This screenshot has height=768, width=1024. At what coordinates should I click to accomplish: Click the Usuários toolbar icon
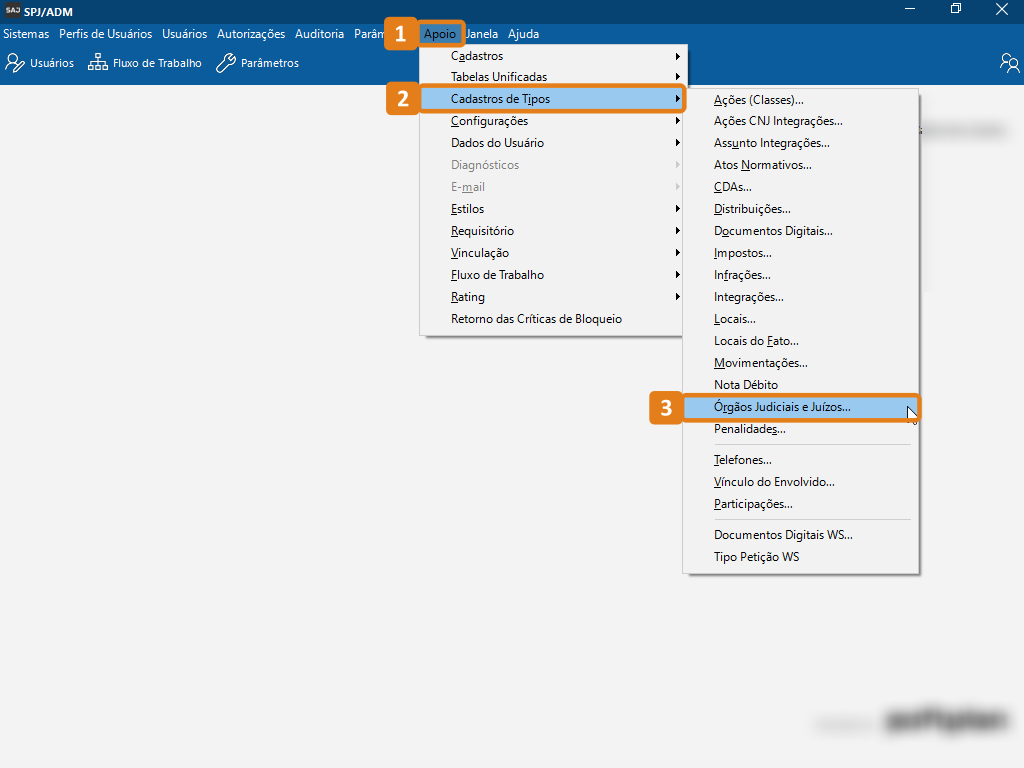pyautogui.click(x=15, y=63)
